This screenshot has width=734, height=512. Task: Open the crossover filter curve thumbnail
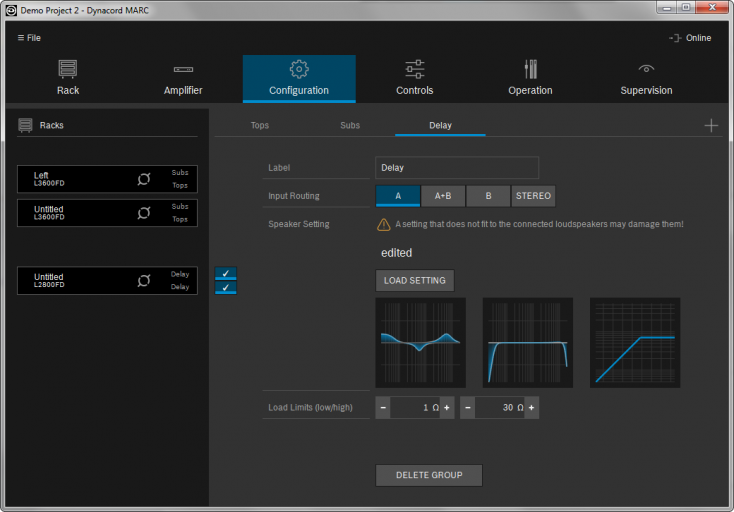point(528,343)
